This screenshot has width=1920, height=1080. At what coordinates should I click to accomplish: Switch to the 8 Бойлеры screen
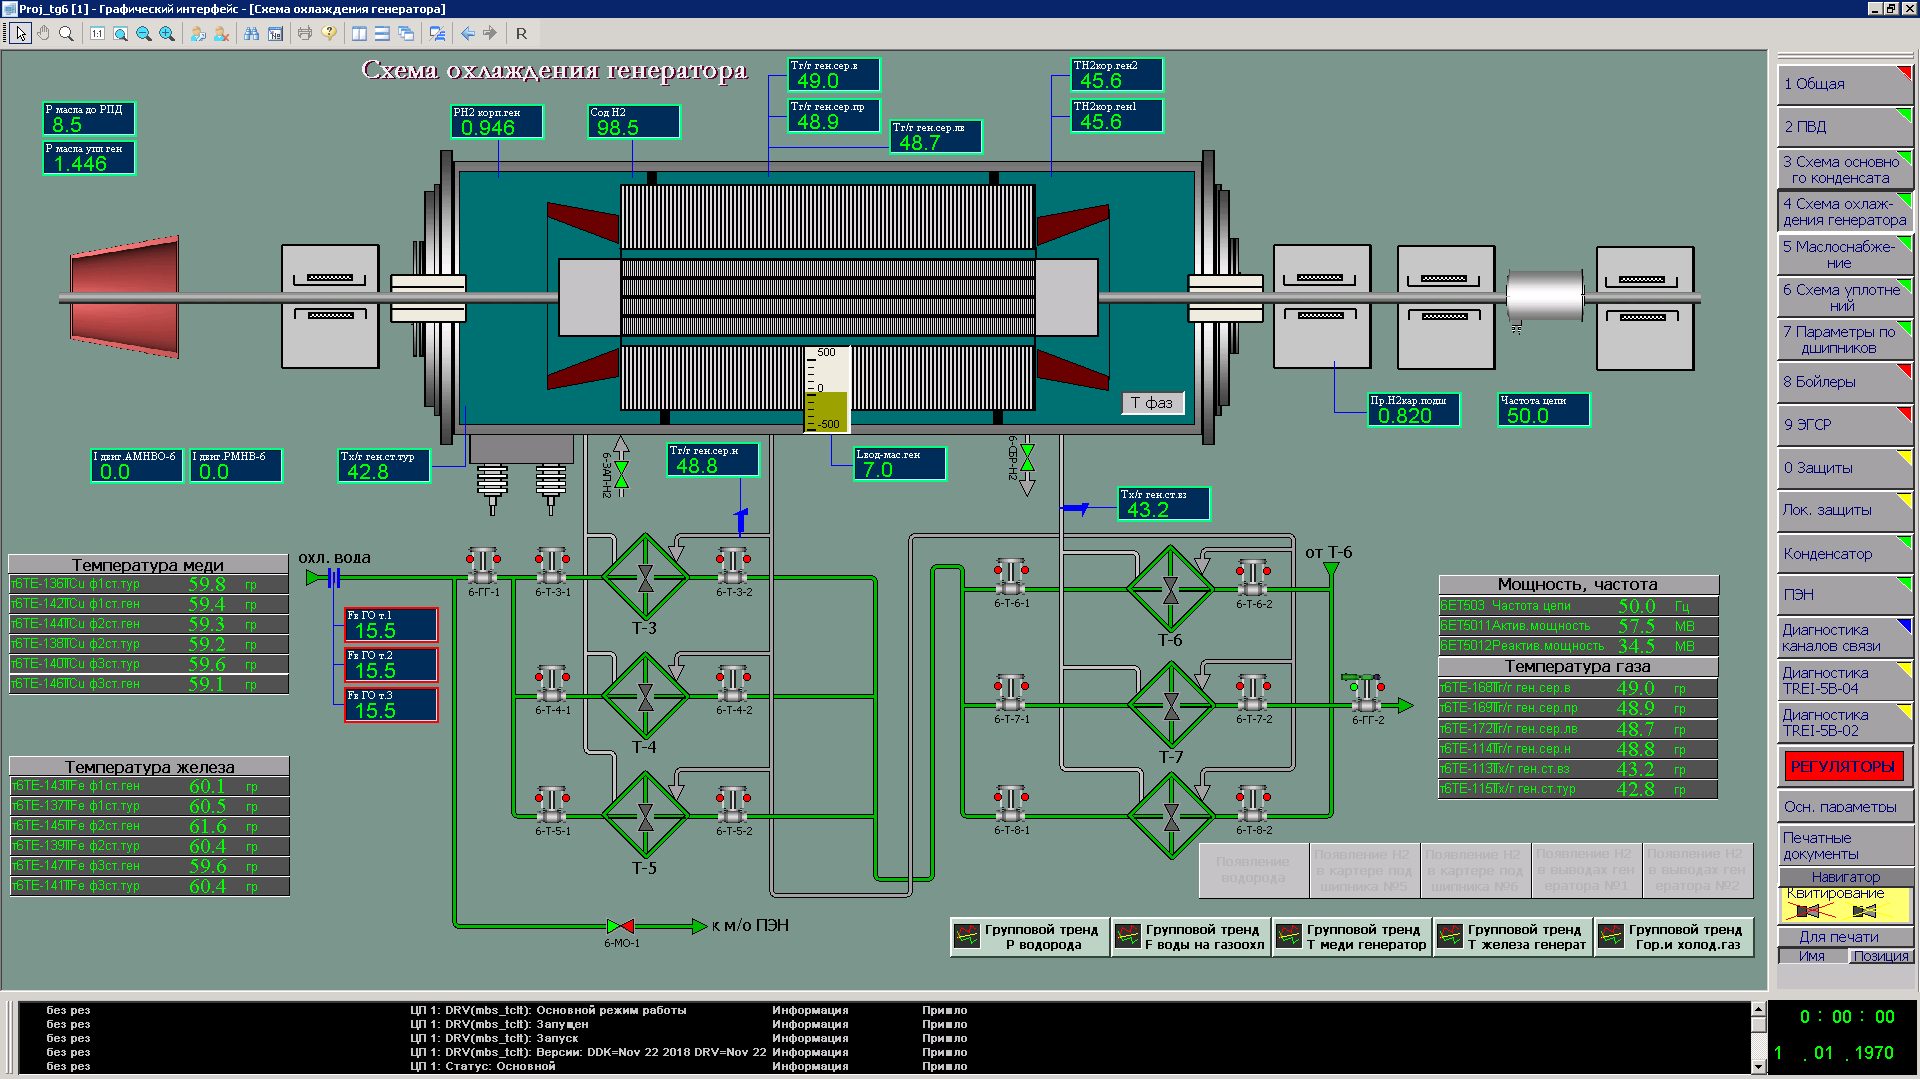coord(1844,382)
